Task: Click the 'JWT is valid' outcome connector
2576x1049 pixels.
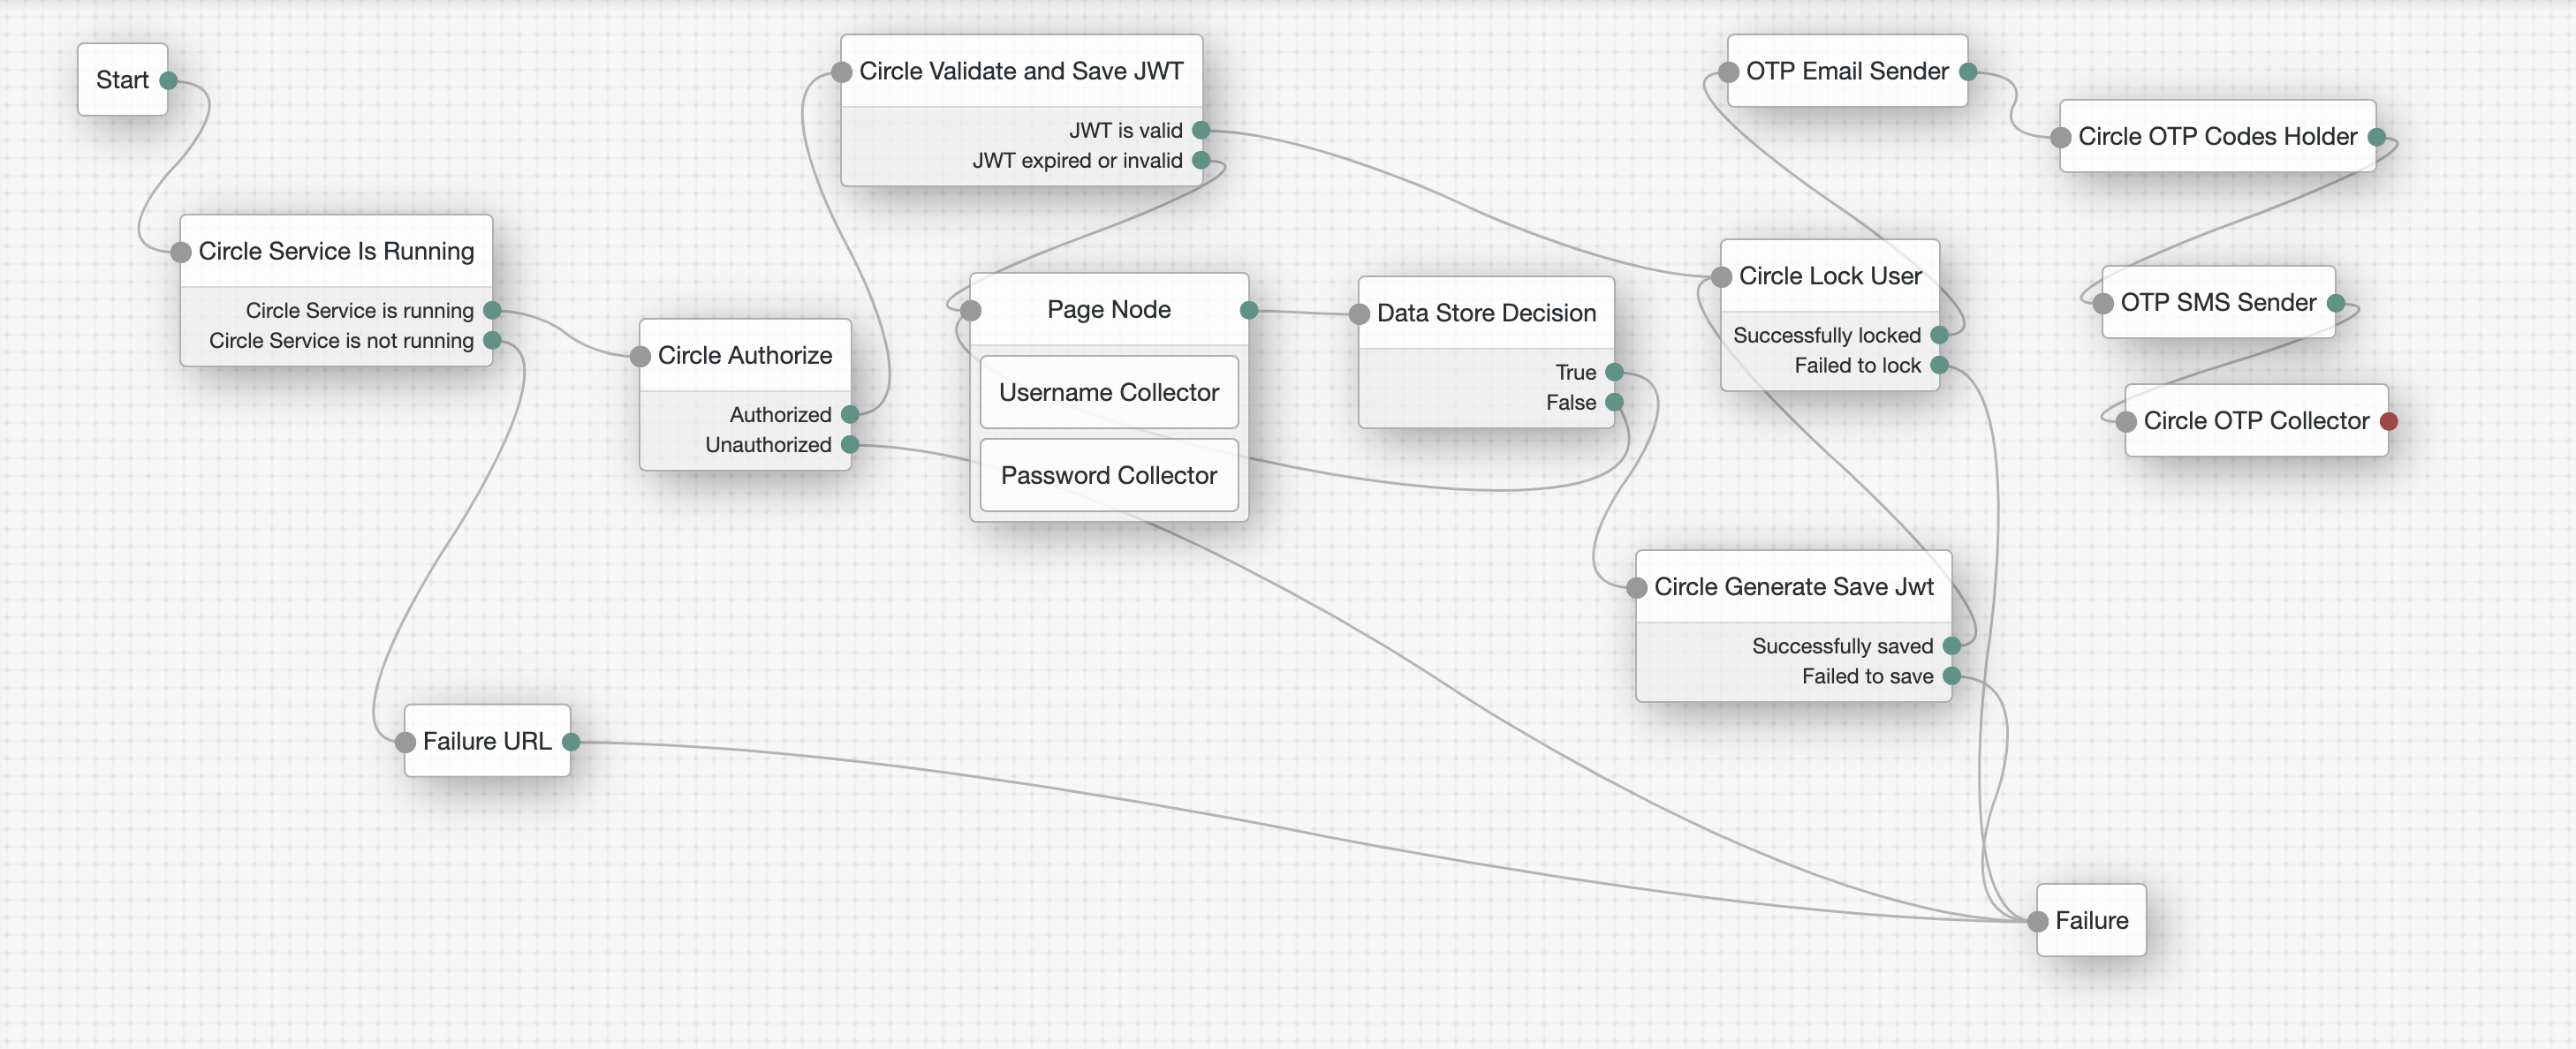Action: tap(1202, 130)
